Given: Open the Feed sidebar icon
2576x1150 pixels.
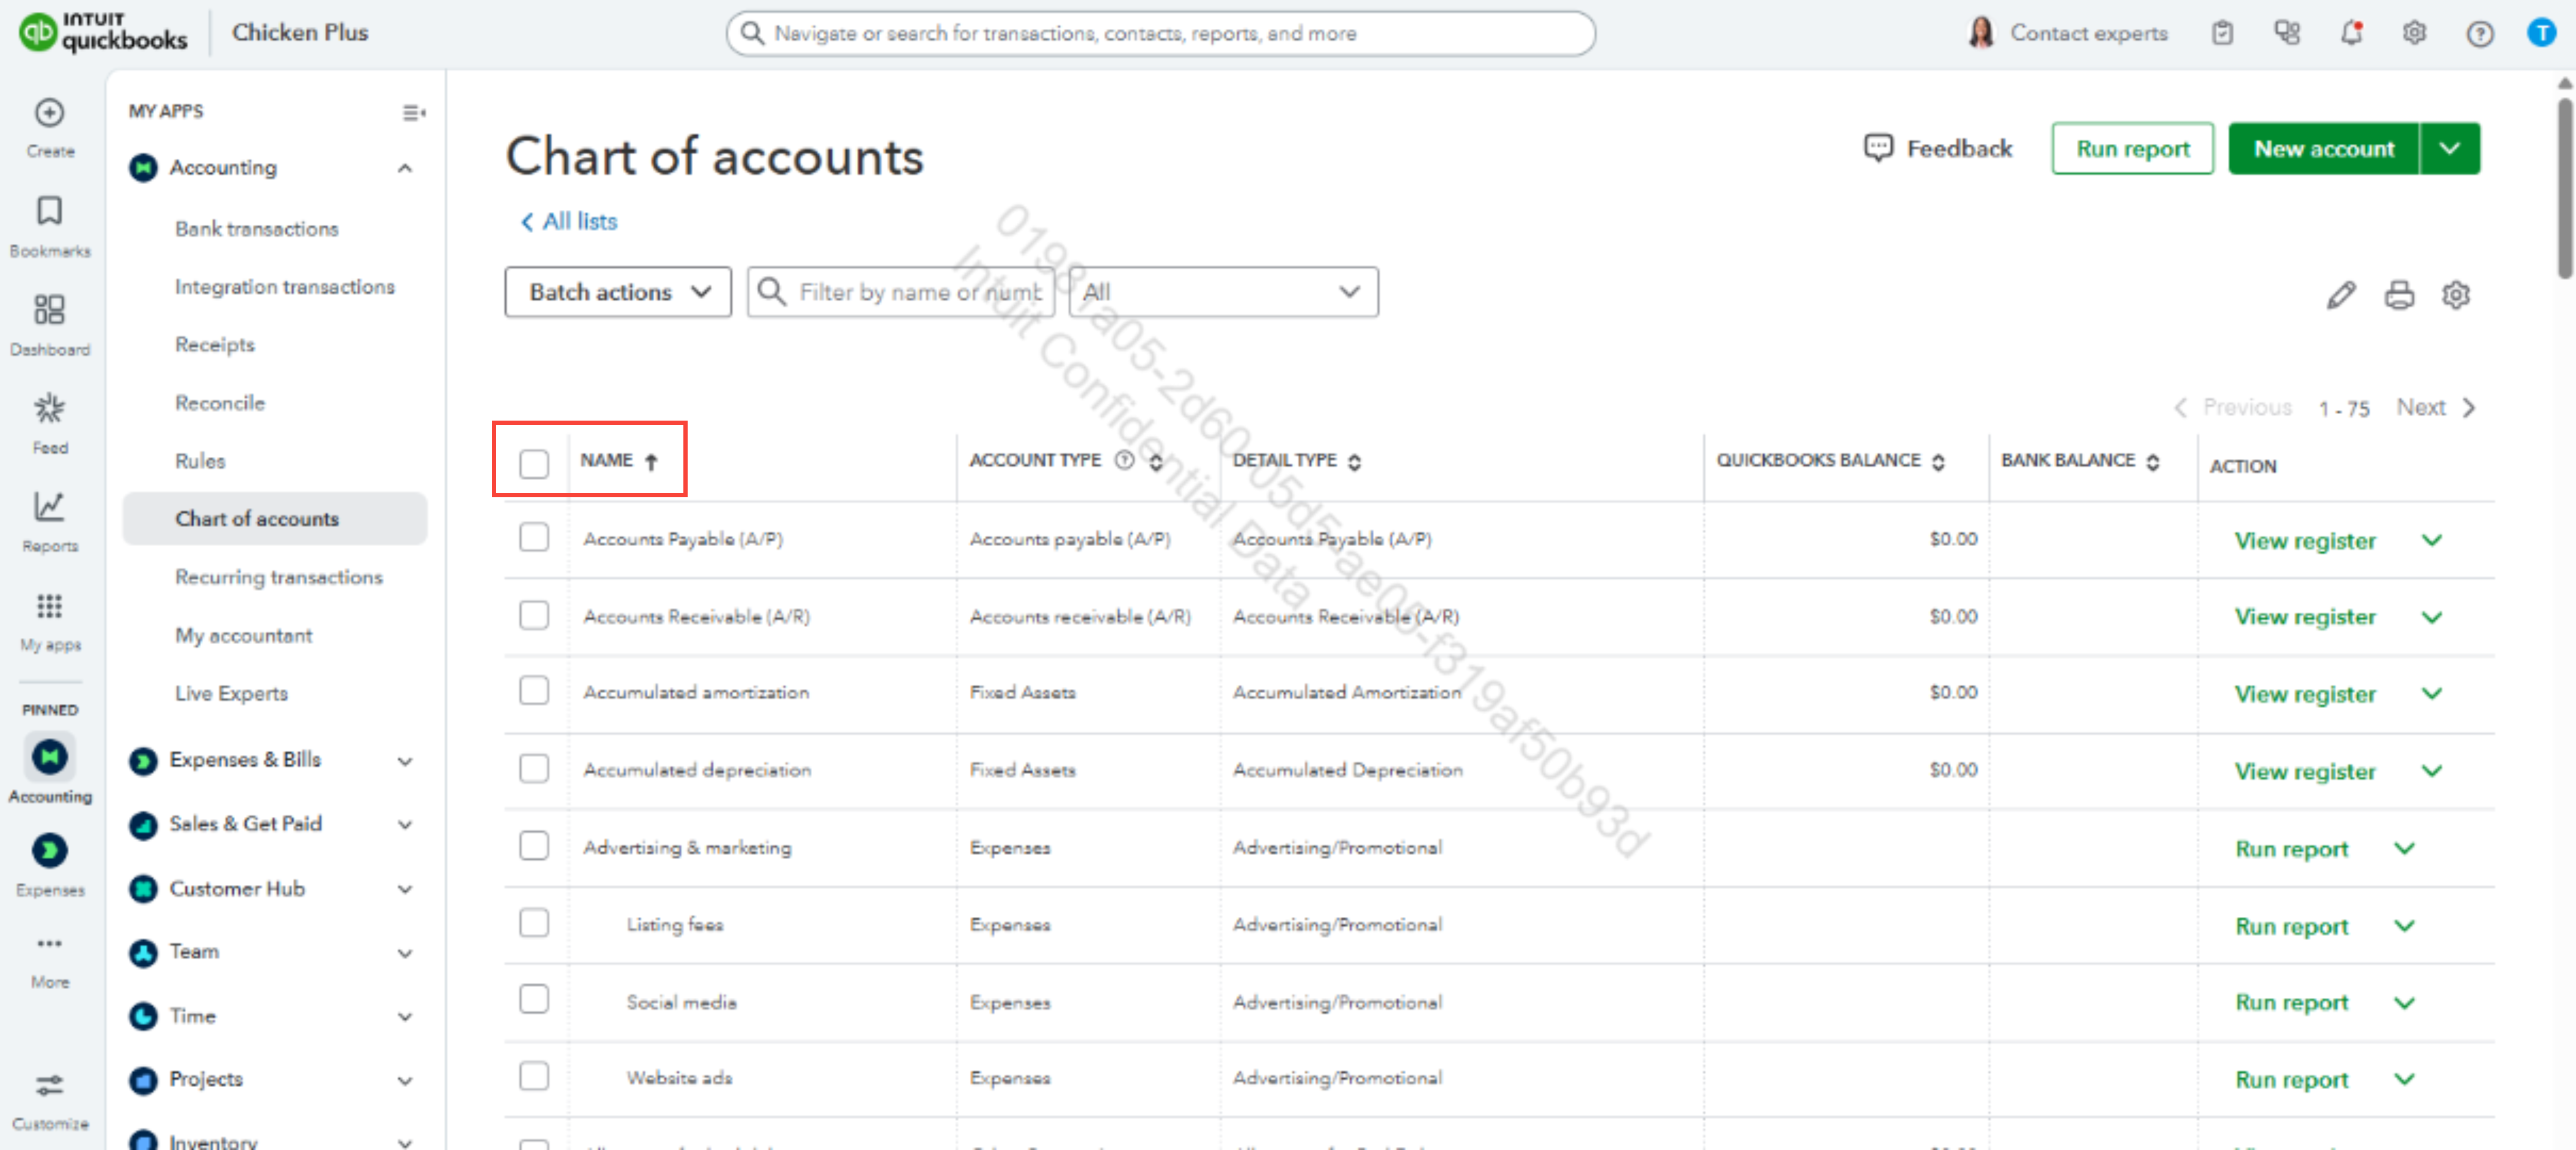Looking at the screenshot, I should [x=49, y=409].
